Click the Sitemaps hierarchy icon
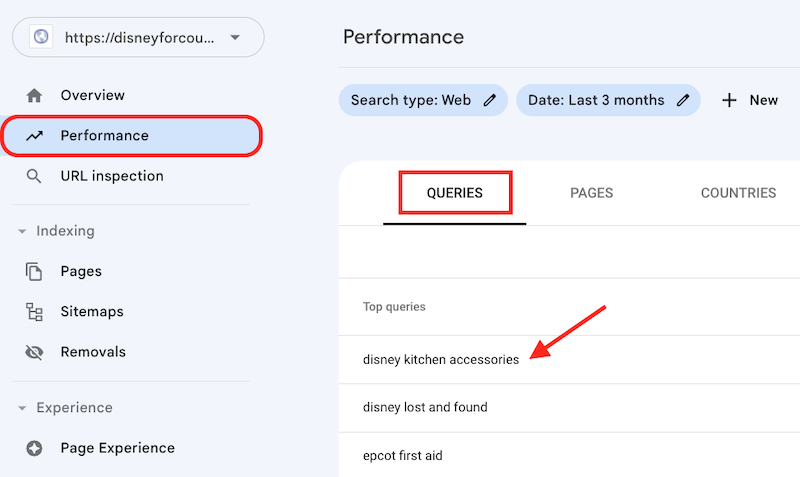The height and width of the screenshot is (477, 800). [x=35, y=312]
